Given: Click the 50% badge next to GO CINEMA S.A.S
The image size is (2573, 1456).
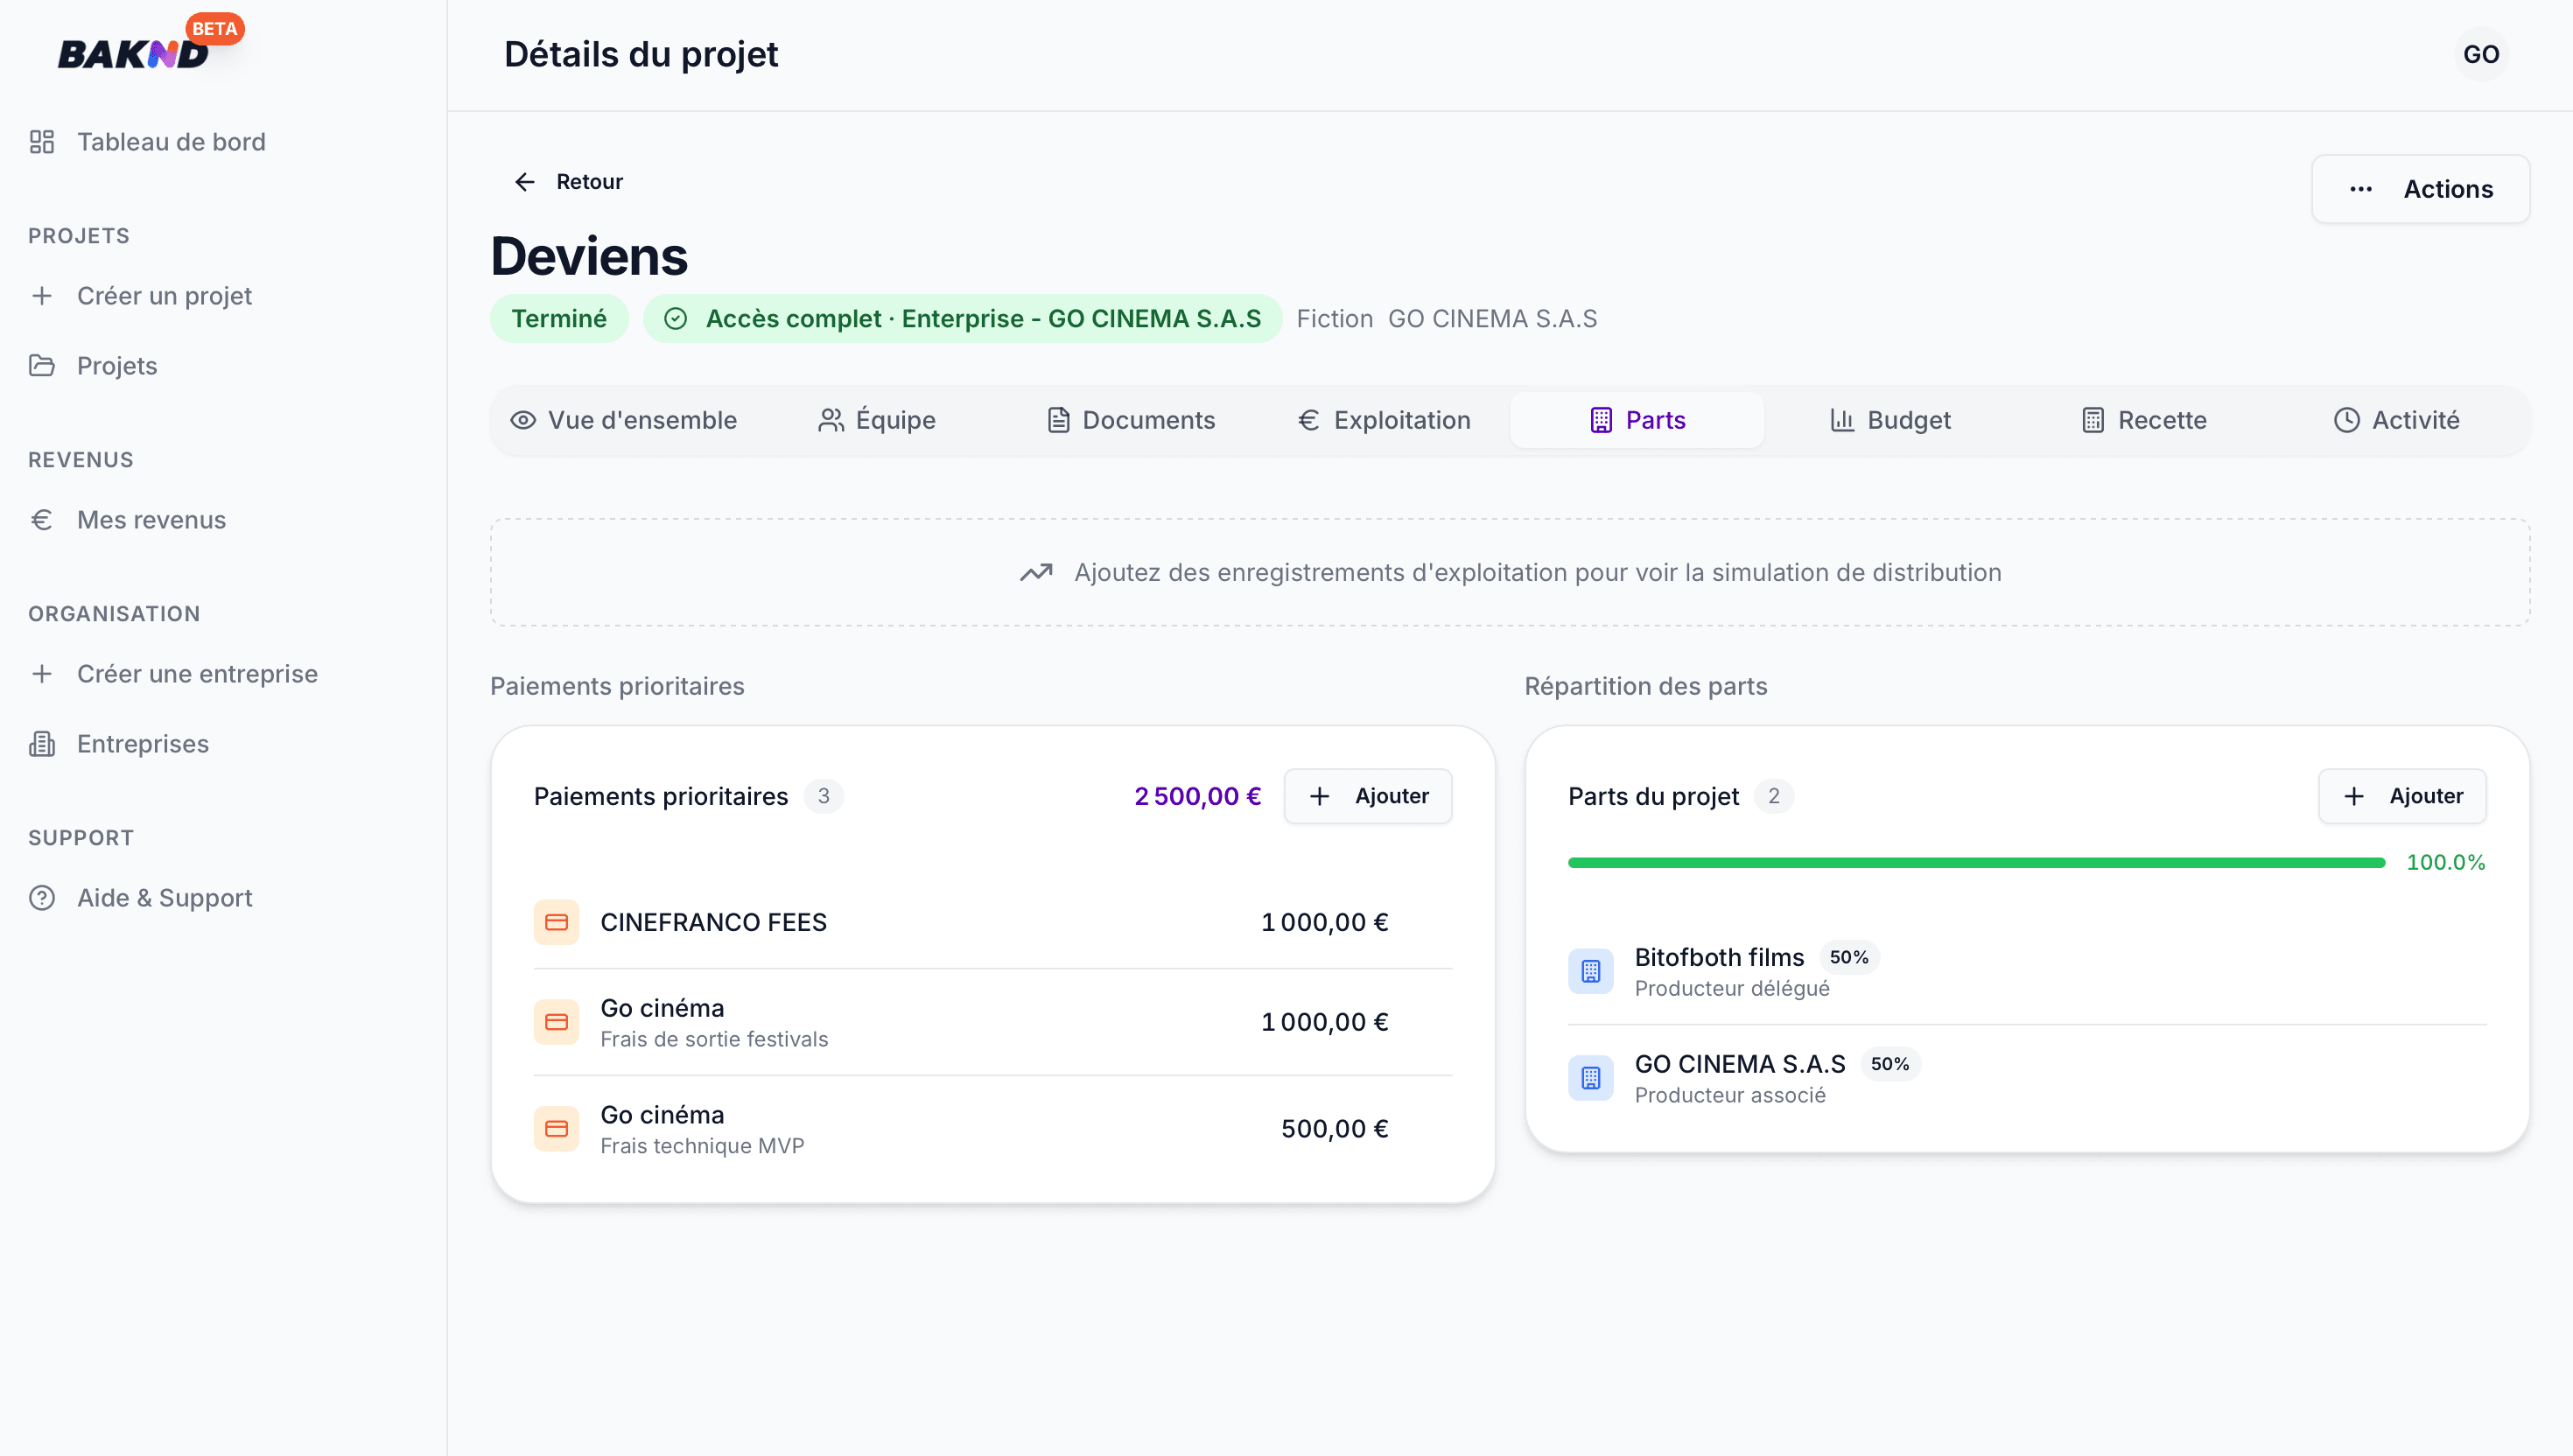Looking at the screenshot, I should click(x=1889, y=1065).
